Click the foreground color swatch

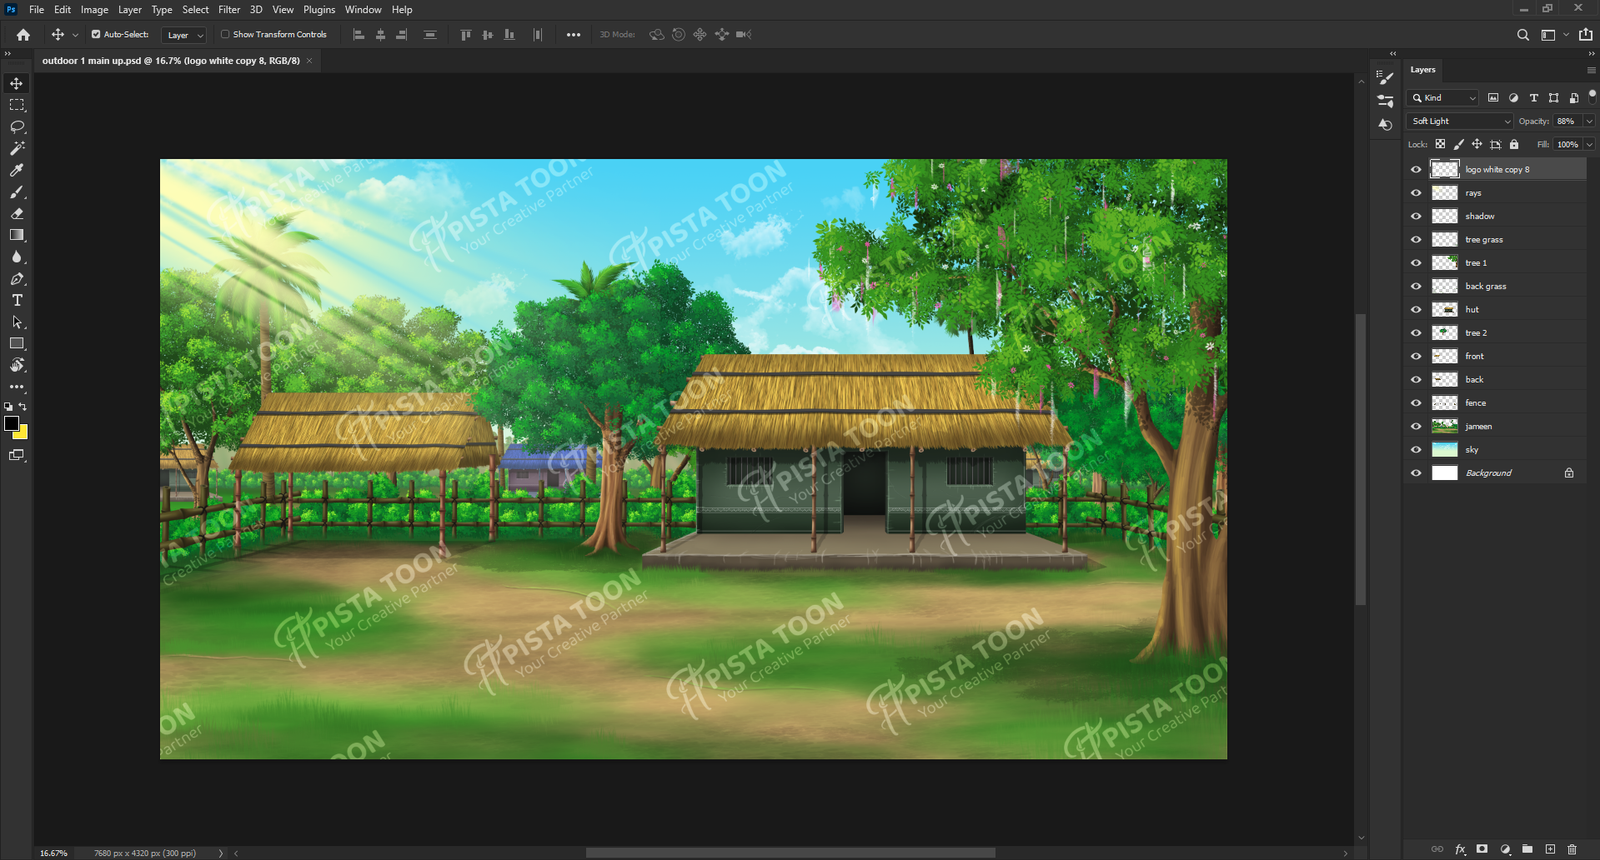11,424
